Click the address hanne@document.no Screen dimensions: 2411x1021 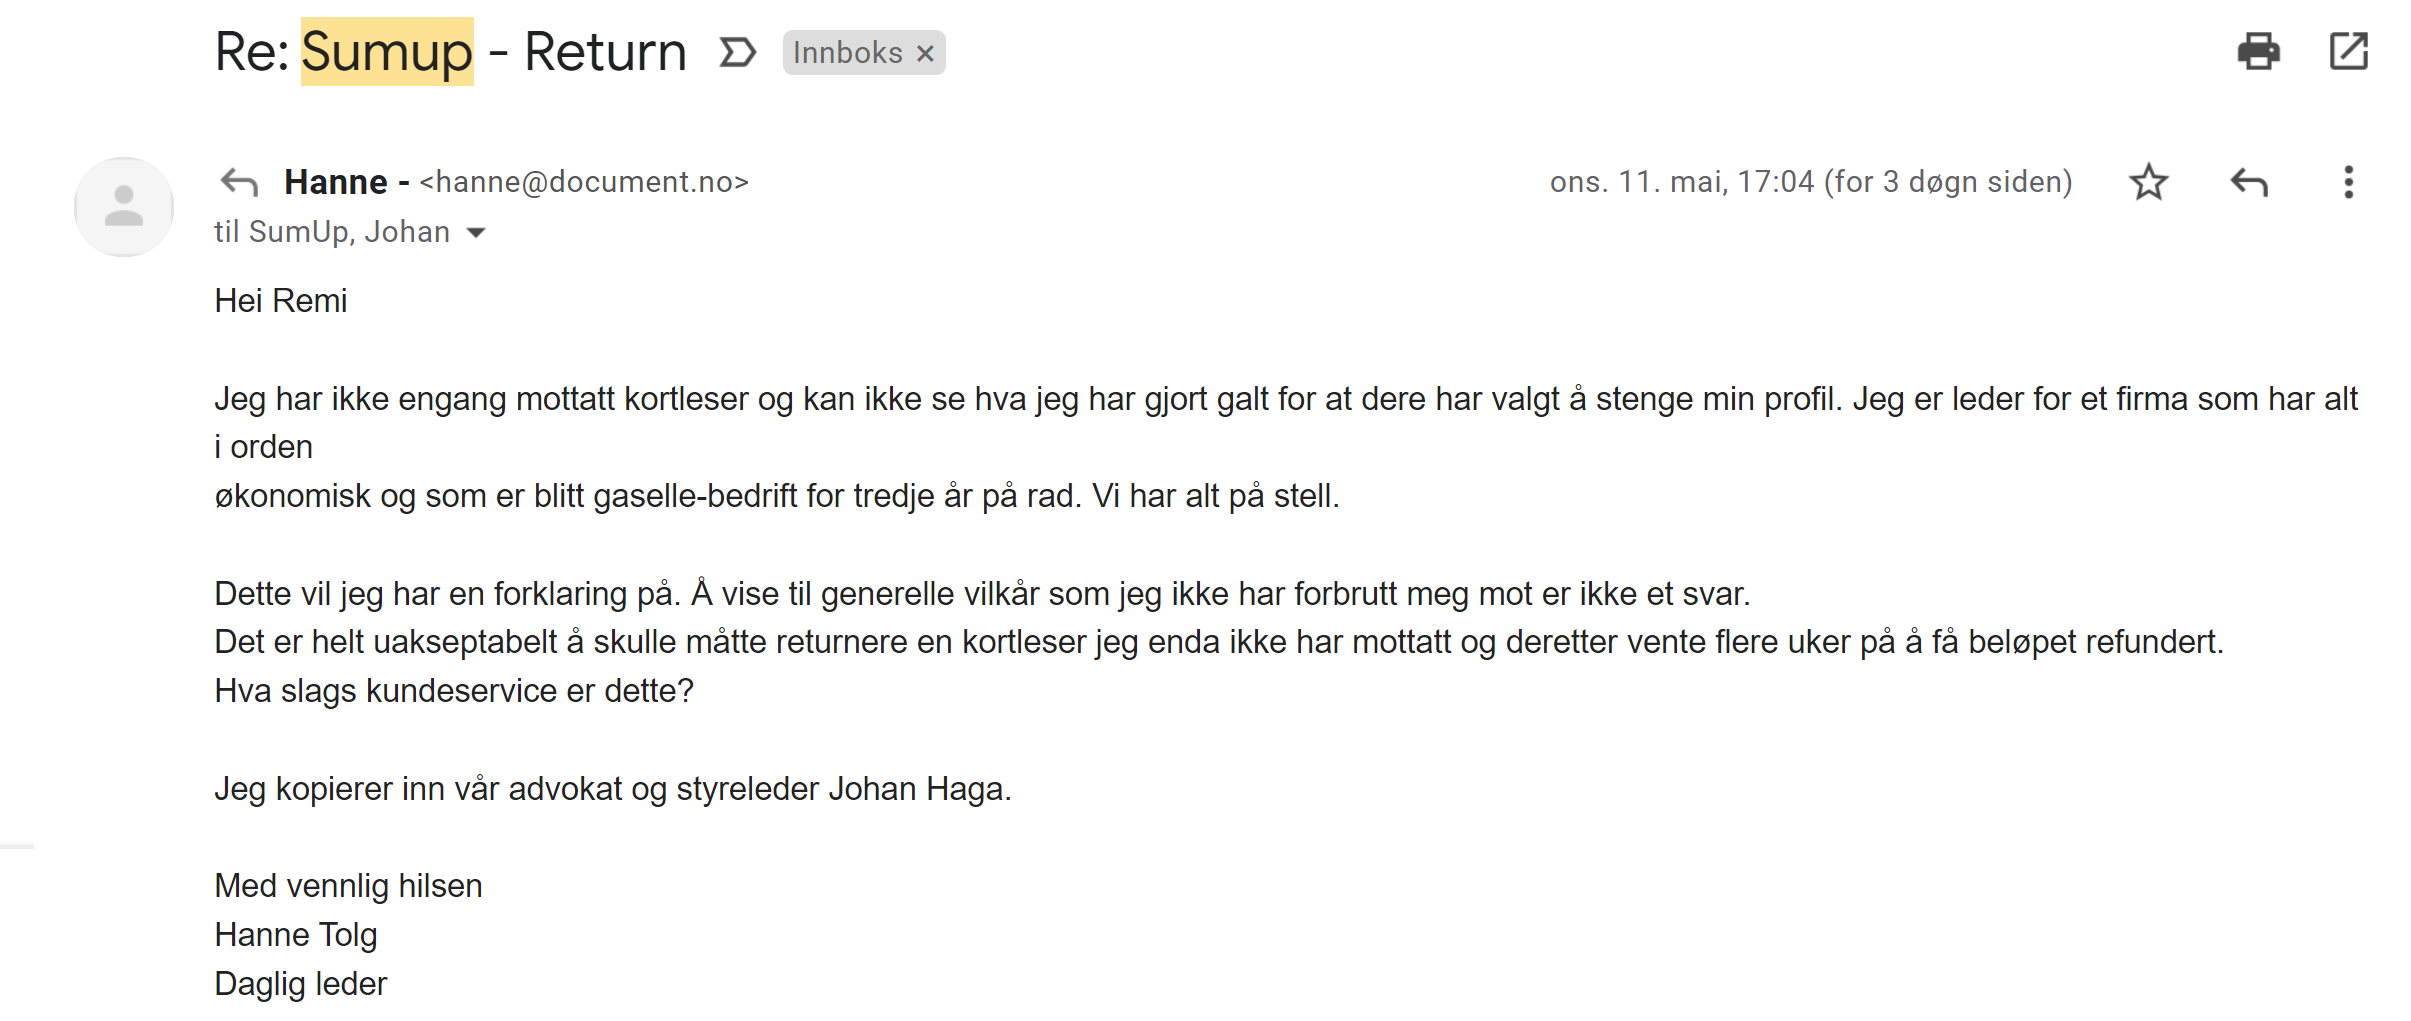(584, 182)
